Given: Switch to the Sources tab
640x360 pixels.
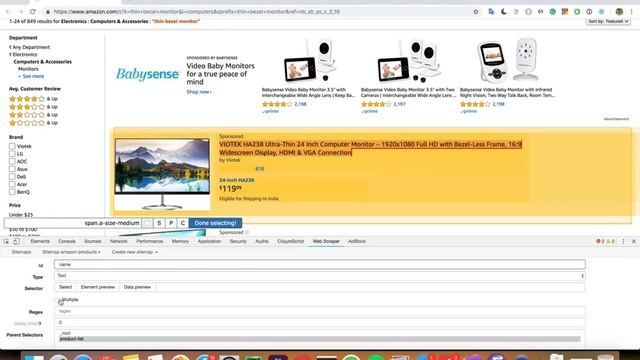Looking at the screenshot, I should tap(93, 242).
